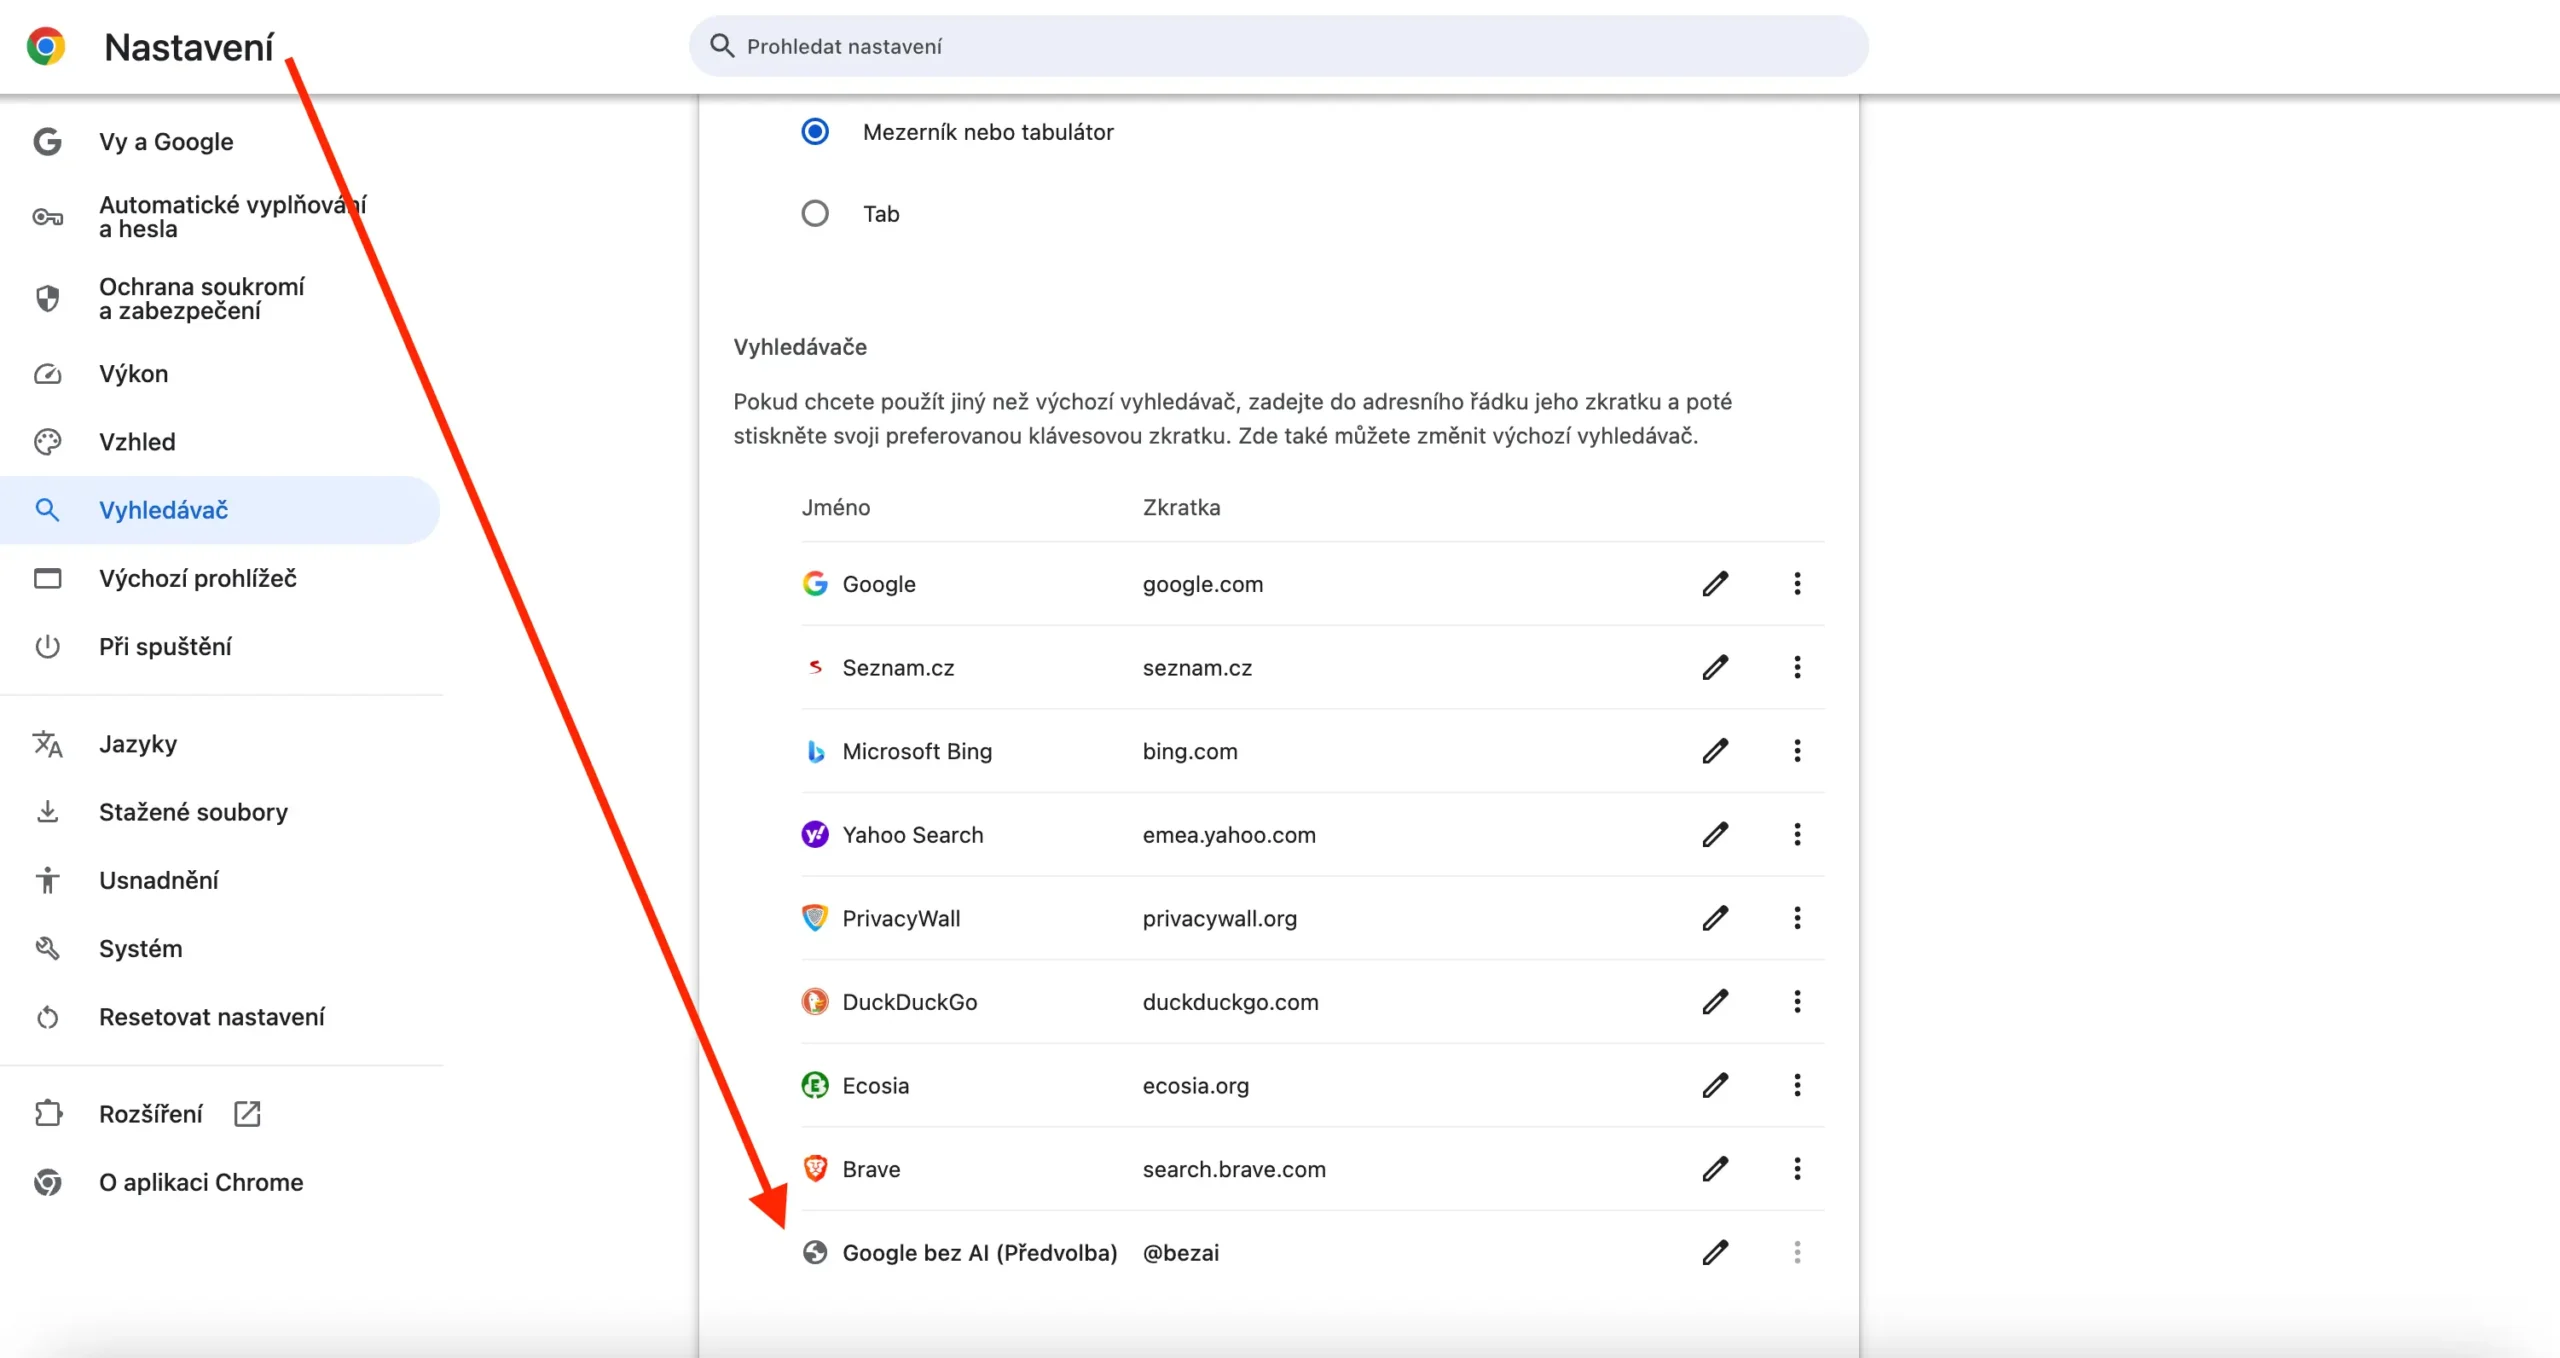
Task: Select the Mezerník nebo tabulátor radio button
Action: (815, 131)
